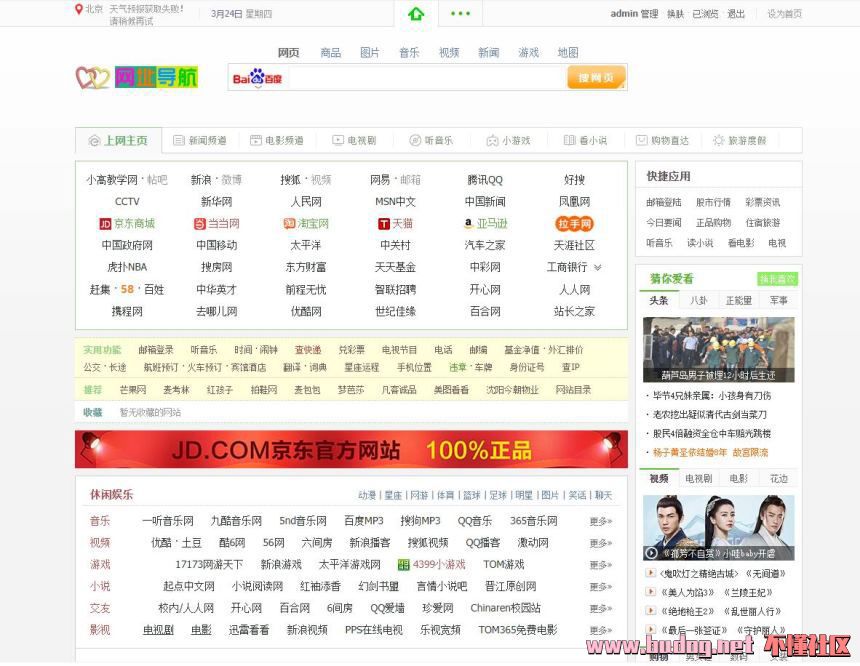Switch to the 电视剧 channel tab
Image resolution: width=860 pixels, height=666 pixels.
click(354, 140)
